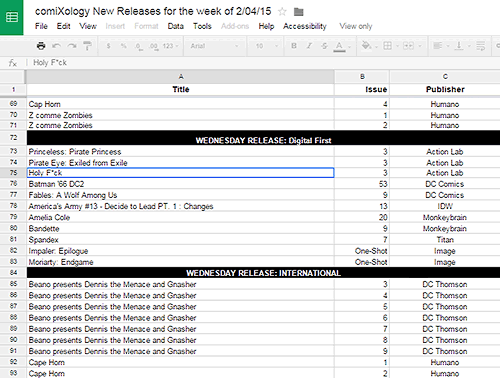Viewport: 500px width, 378px height.
Task: Open the Help menu
Action: tap(266, 26)
